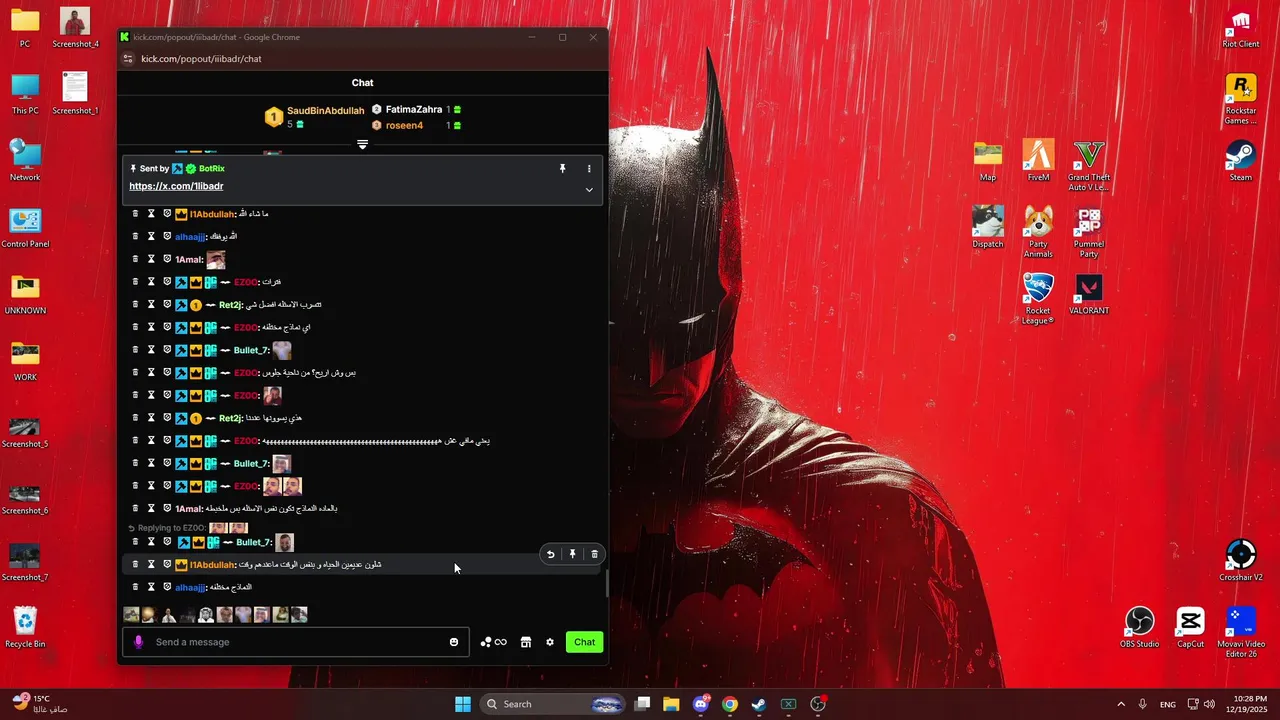Open chat settings gear
The width and height of the screenshot is (1280, 720).
(x=549, y=642)
